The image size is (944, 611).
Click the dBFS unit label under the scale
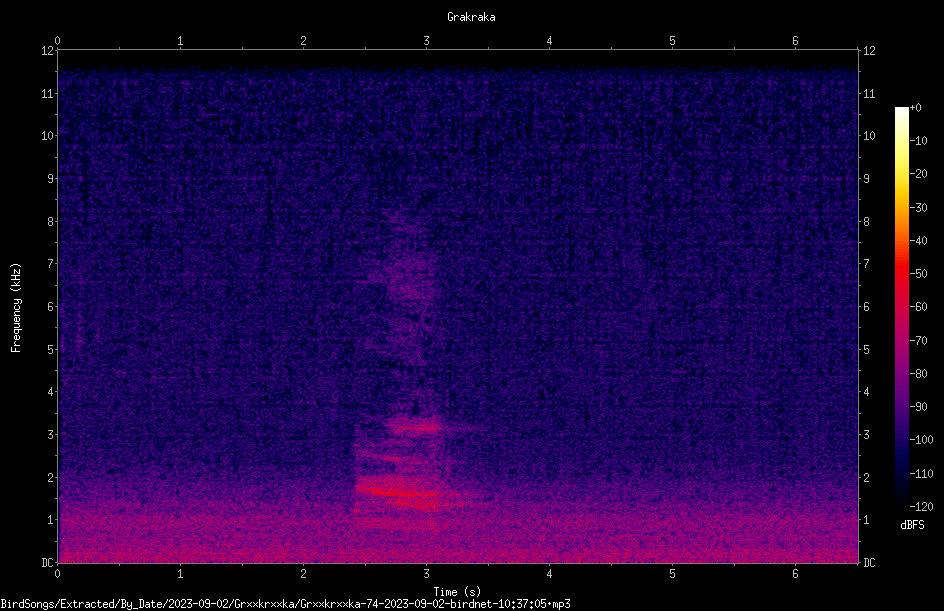tap(912, 525)
